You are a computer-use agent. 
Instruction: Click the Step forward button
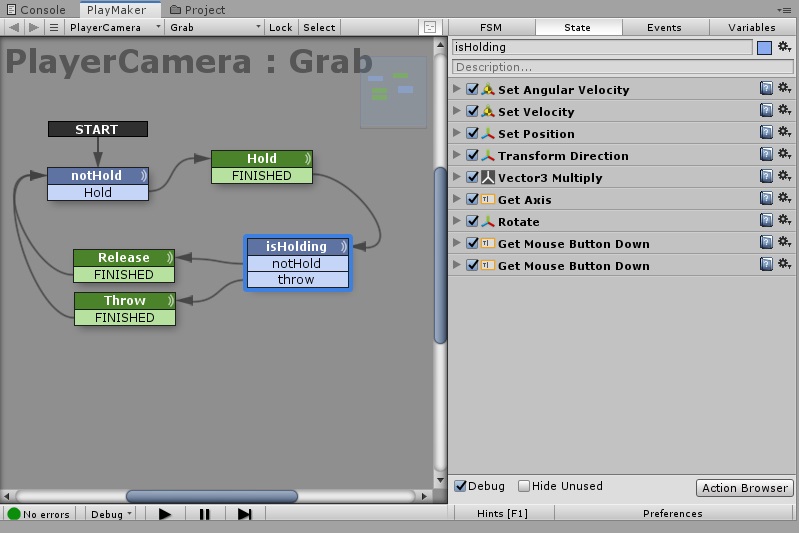[245, 514]
